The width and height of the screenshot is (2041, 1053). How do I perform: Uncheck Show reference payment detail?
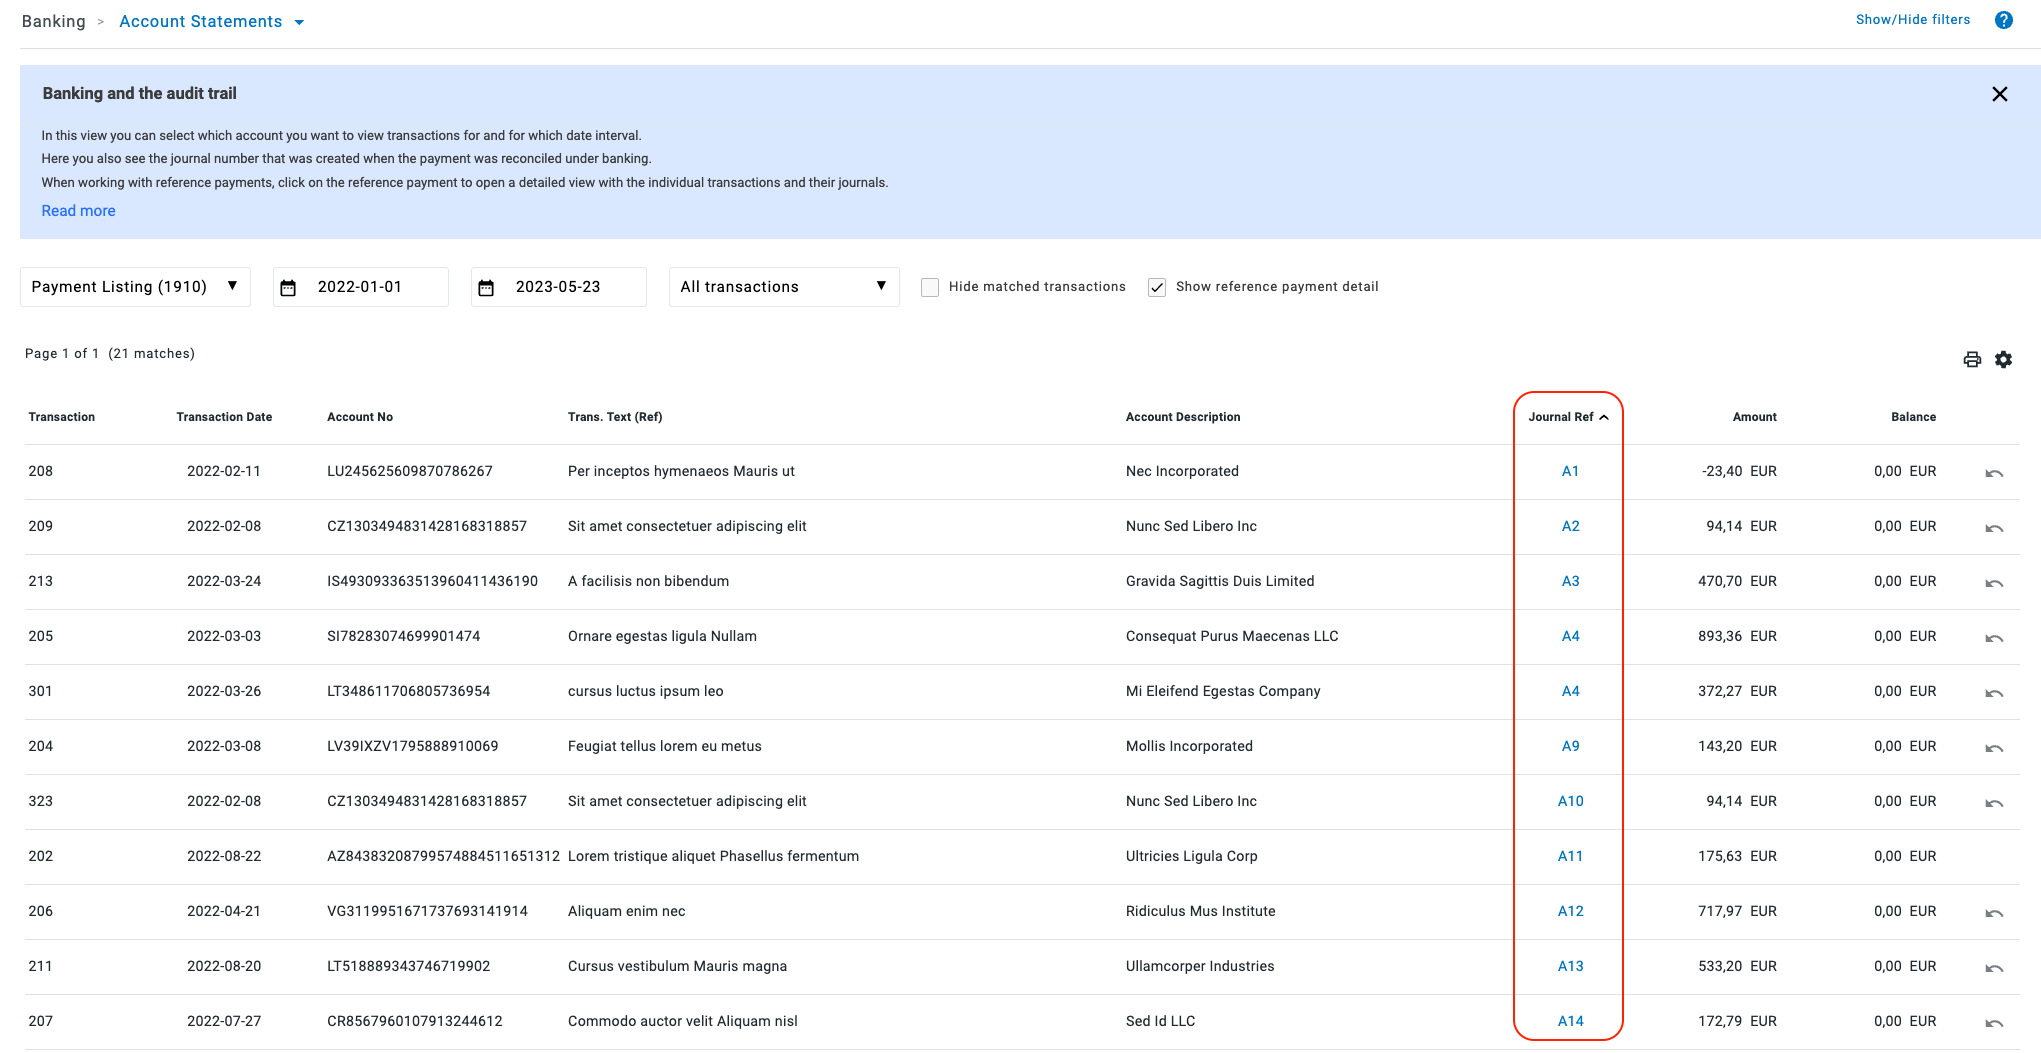1157,287
